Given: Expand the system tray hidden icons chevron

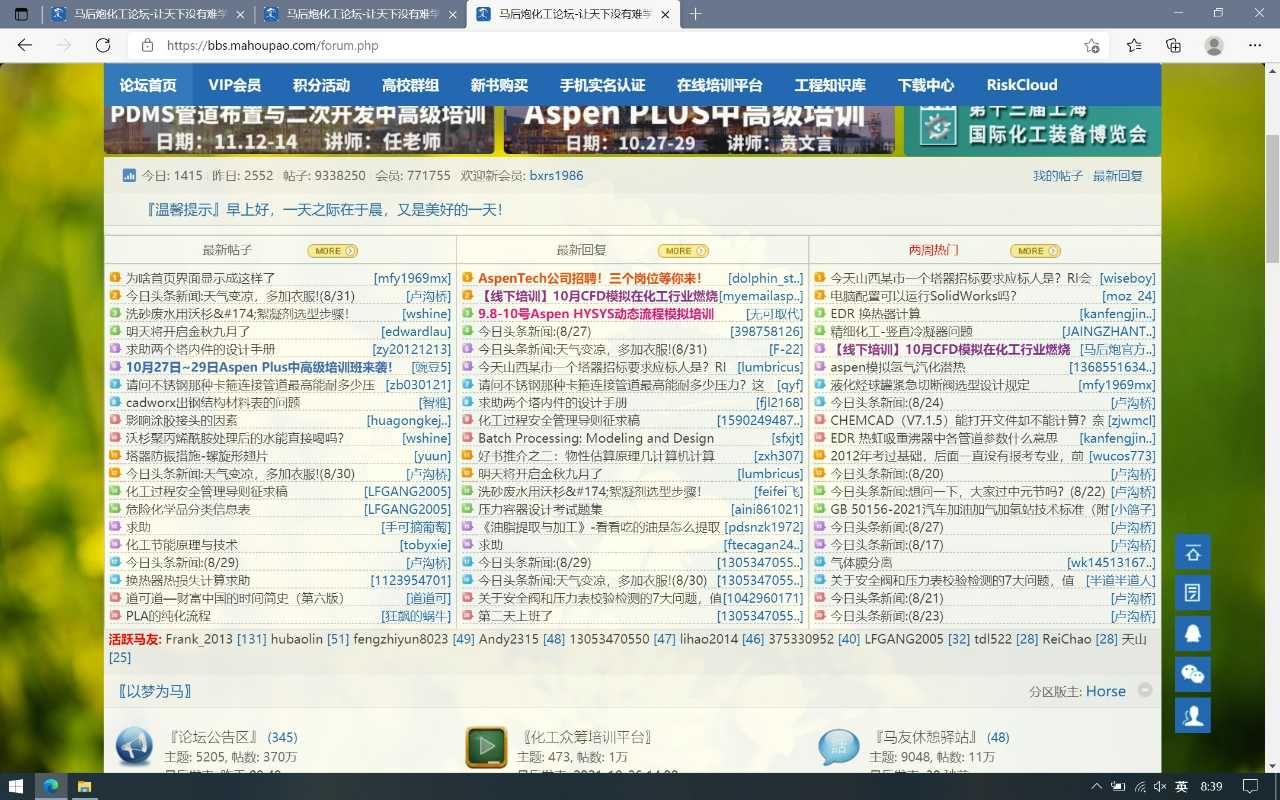Looking at the screenshot, I should point(1098,786).
